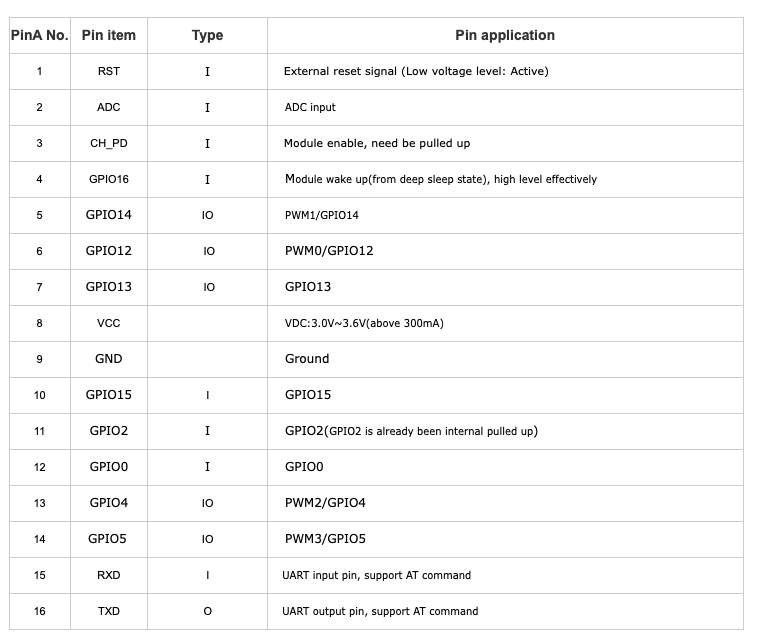This screenshot has width=762, height=642.
Task: Select the RST pin item cell
Action: (108, 71)
